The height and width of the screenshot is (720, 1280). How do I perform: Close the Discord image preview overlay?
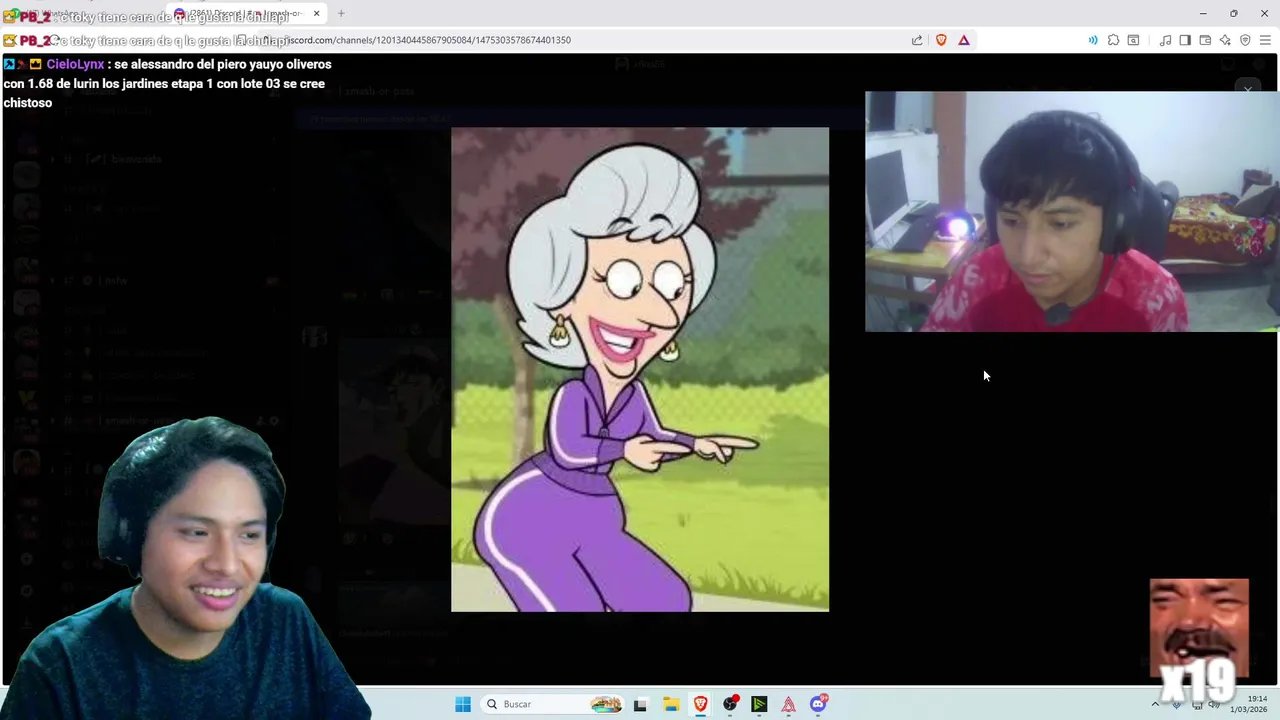click(x=1247, y=90)
